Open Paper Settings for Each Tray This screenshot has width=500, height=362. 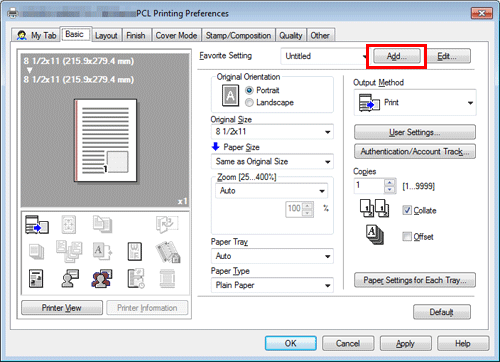415,280
